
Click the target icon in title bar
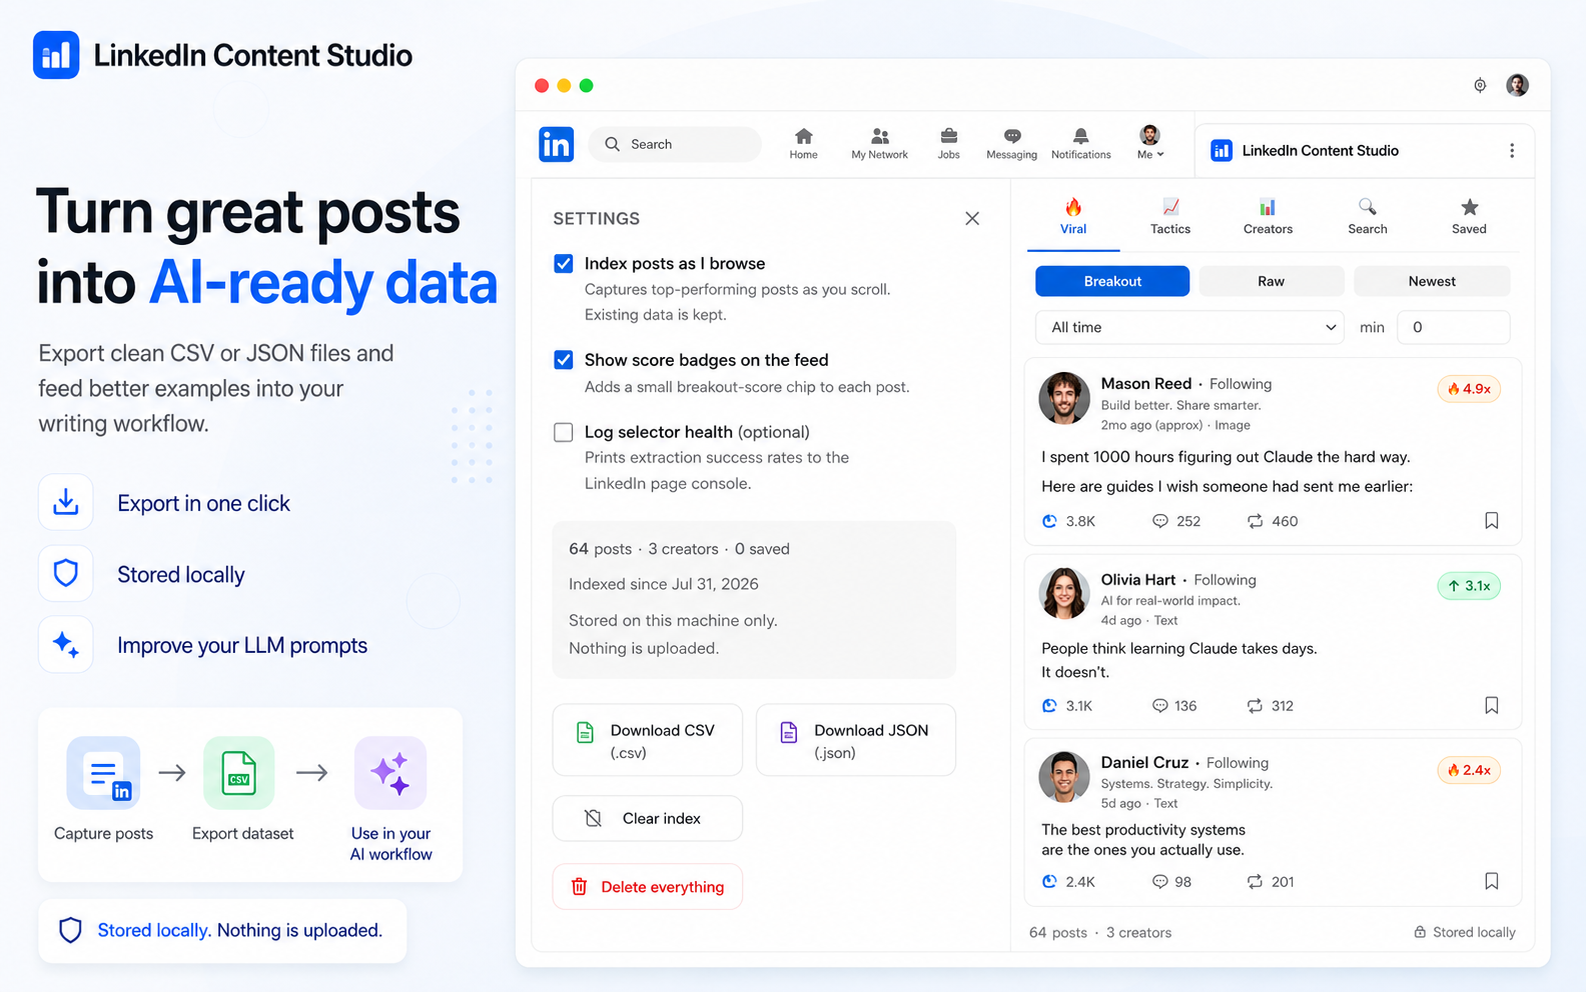point(1480,85)
